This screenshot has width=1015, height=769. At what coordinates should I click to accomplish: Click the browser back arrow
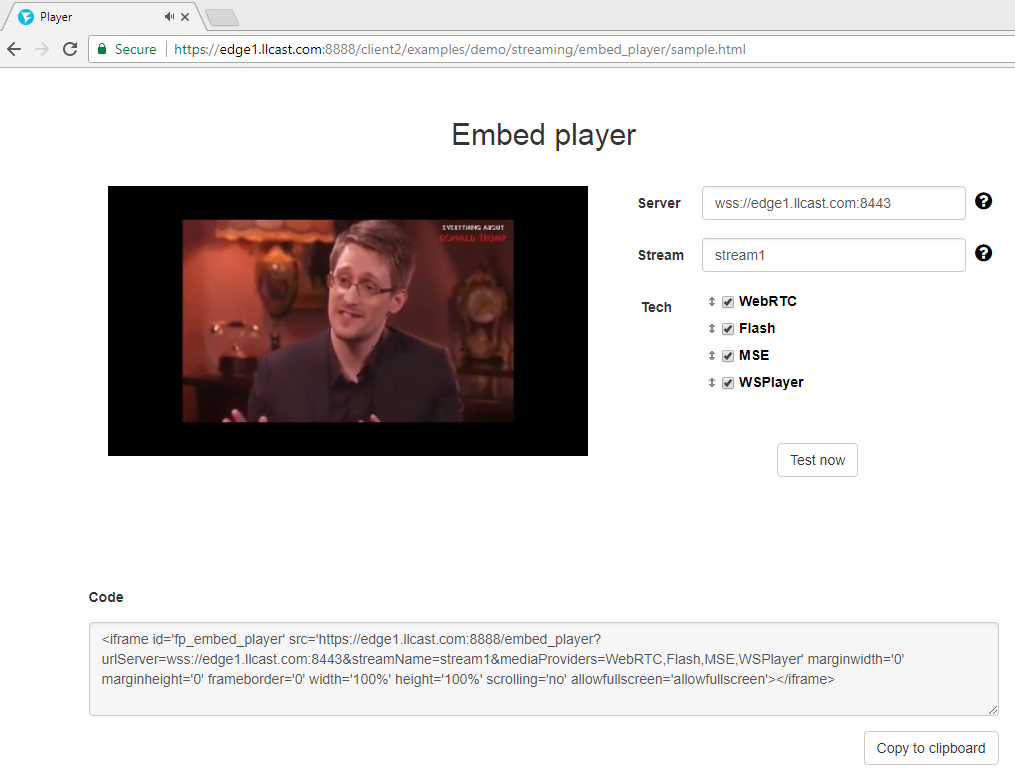pos(14,49)
